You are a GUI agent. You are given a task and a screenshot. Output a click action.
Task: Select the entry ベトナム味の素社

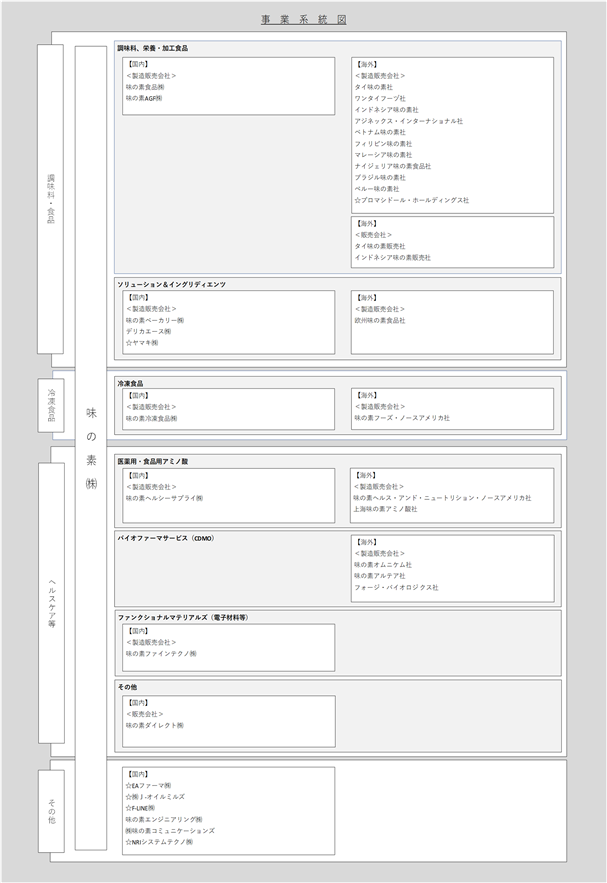pos(380,132)
